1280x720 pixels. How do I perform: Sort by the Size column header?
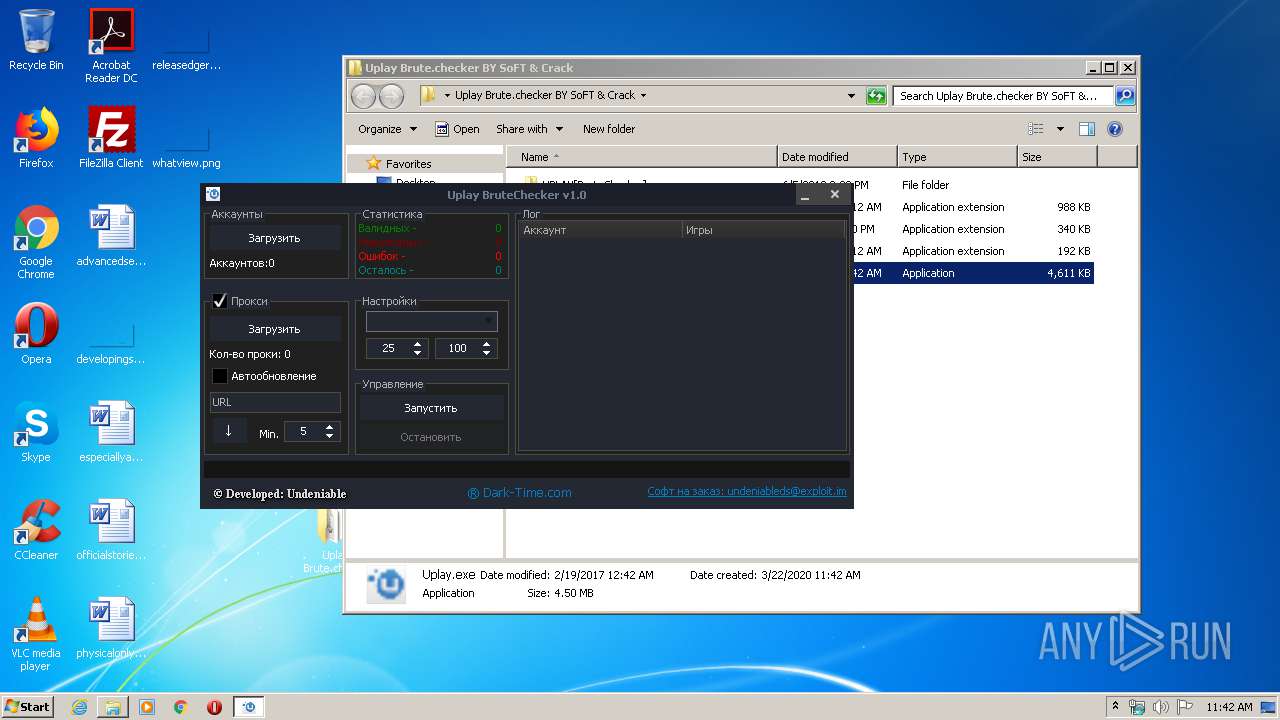click(x=1057, y=157)
